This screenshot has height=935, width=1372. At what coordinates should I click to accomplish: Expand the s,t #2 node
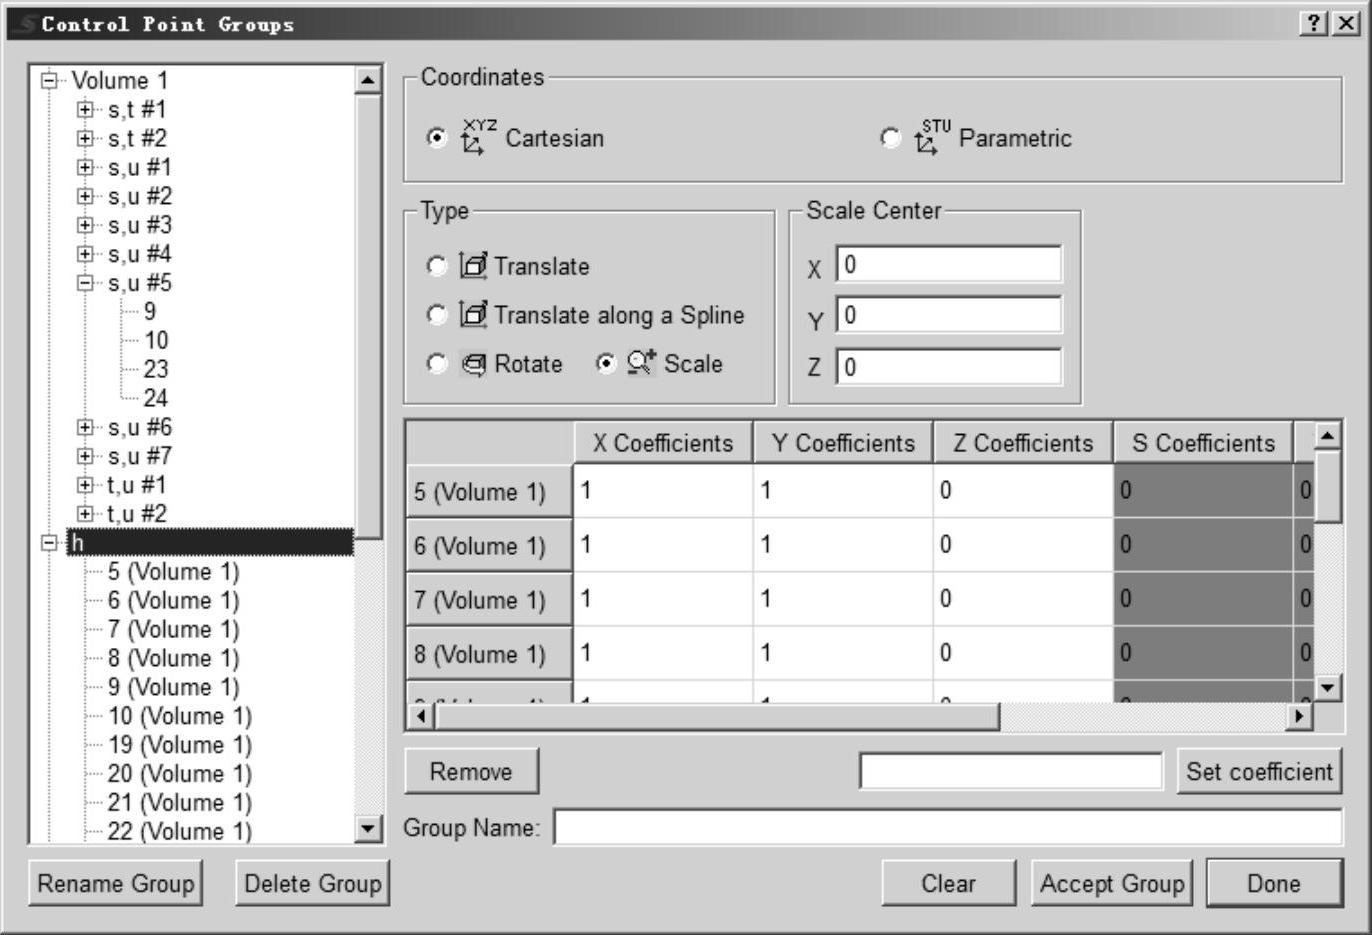[85, 139]
